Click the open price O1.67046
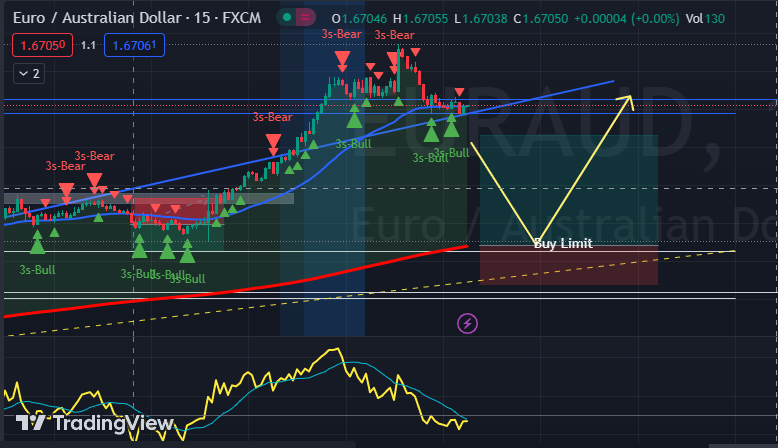 click(x=359, y=19)
